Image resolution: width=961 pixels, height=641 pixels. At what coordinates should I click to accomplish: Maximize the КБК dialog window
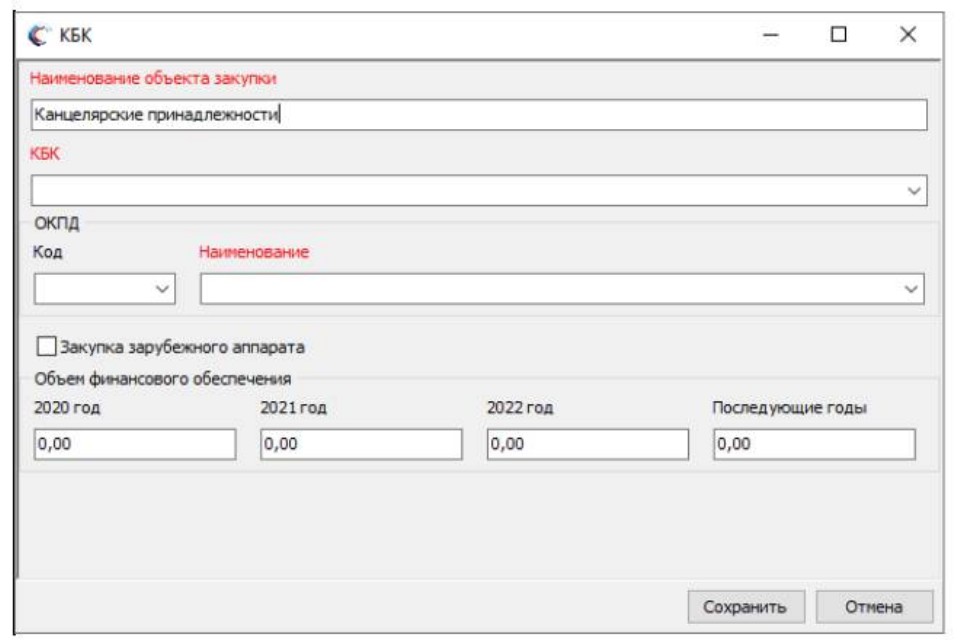click(838, 36)
